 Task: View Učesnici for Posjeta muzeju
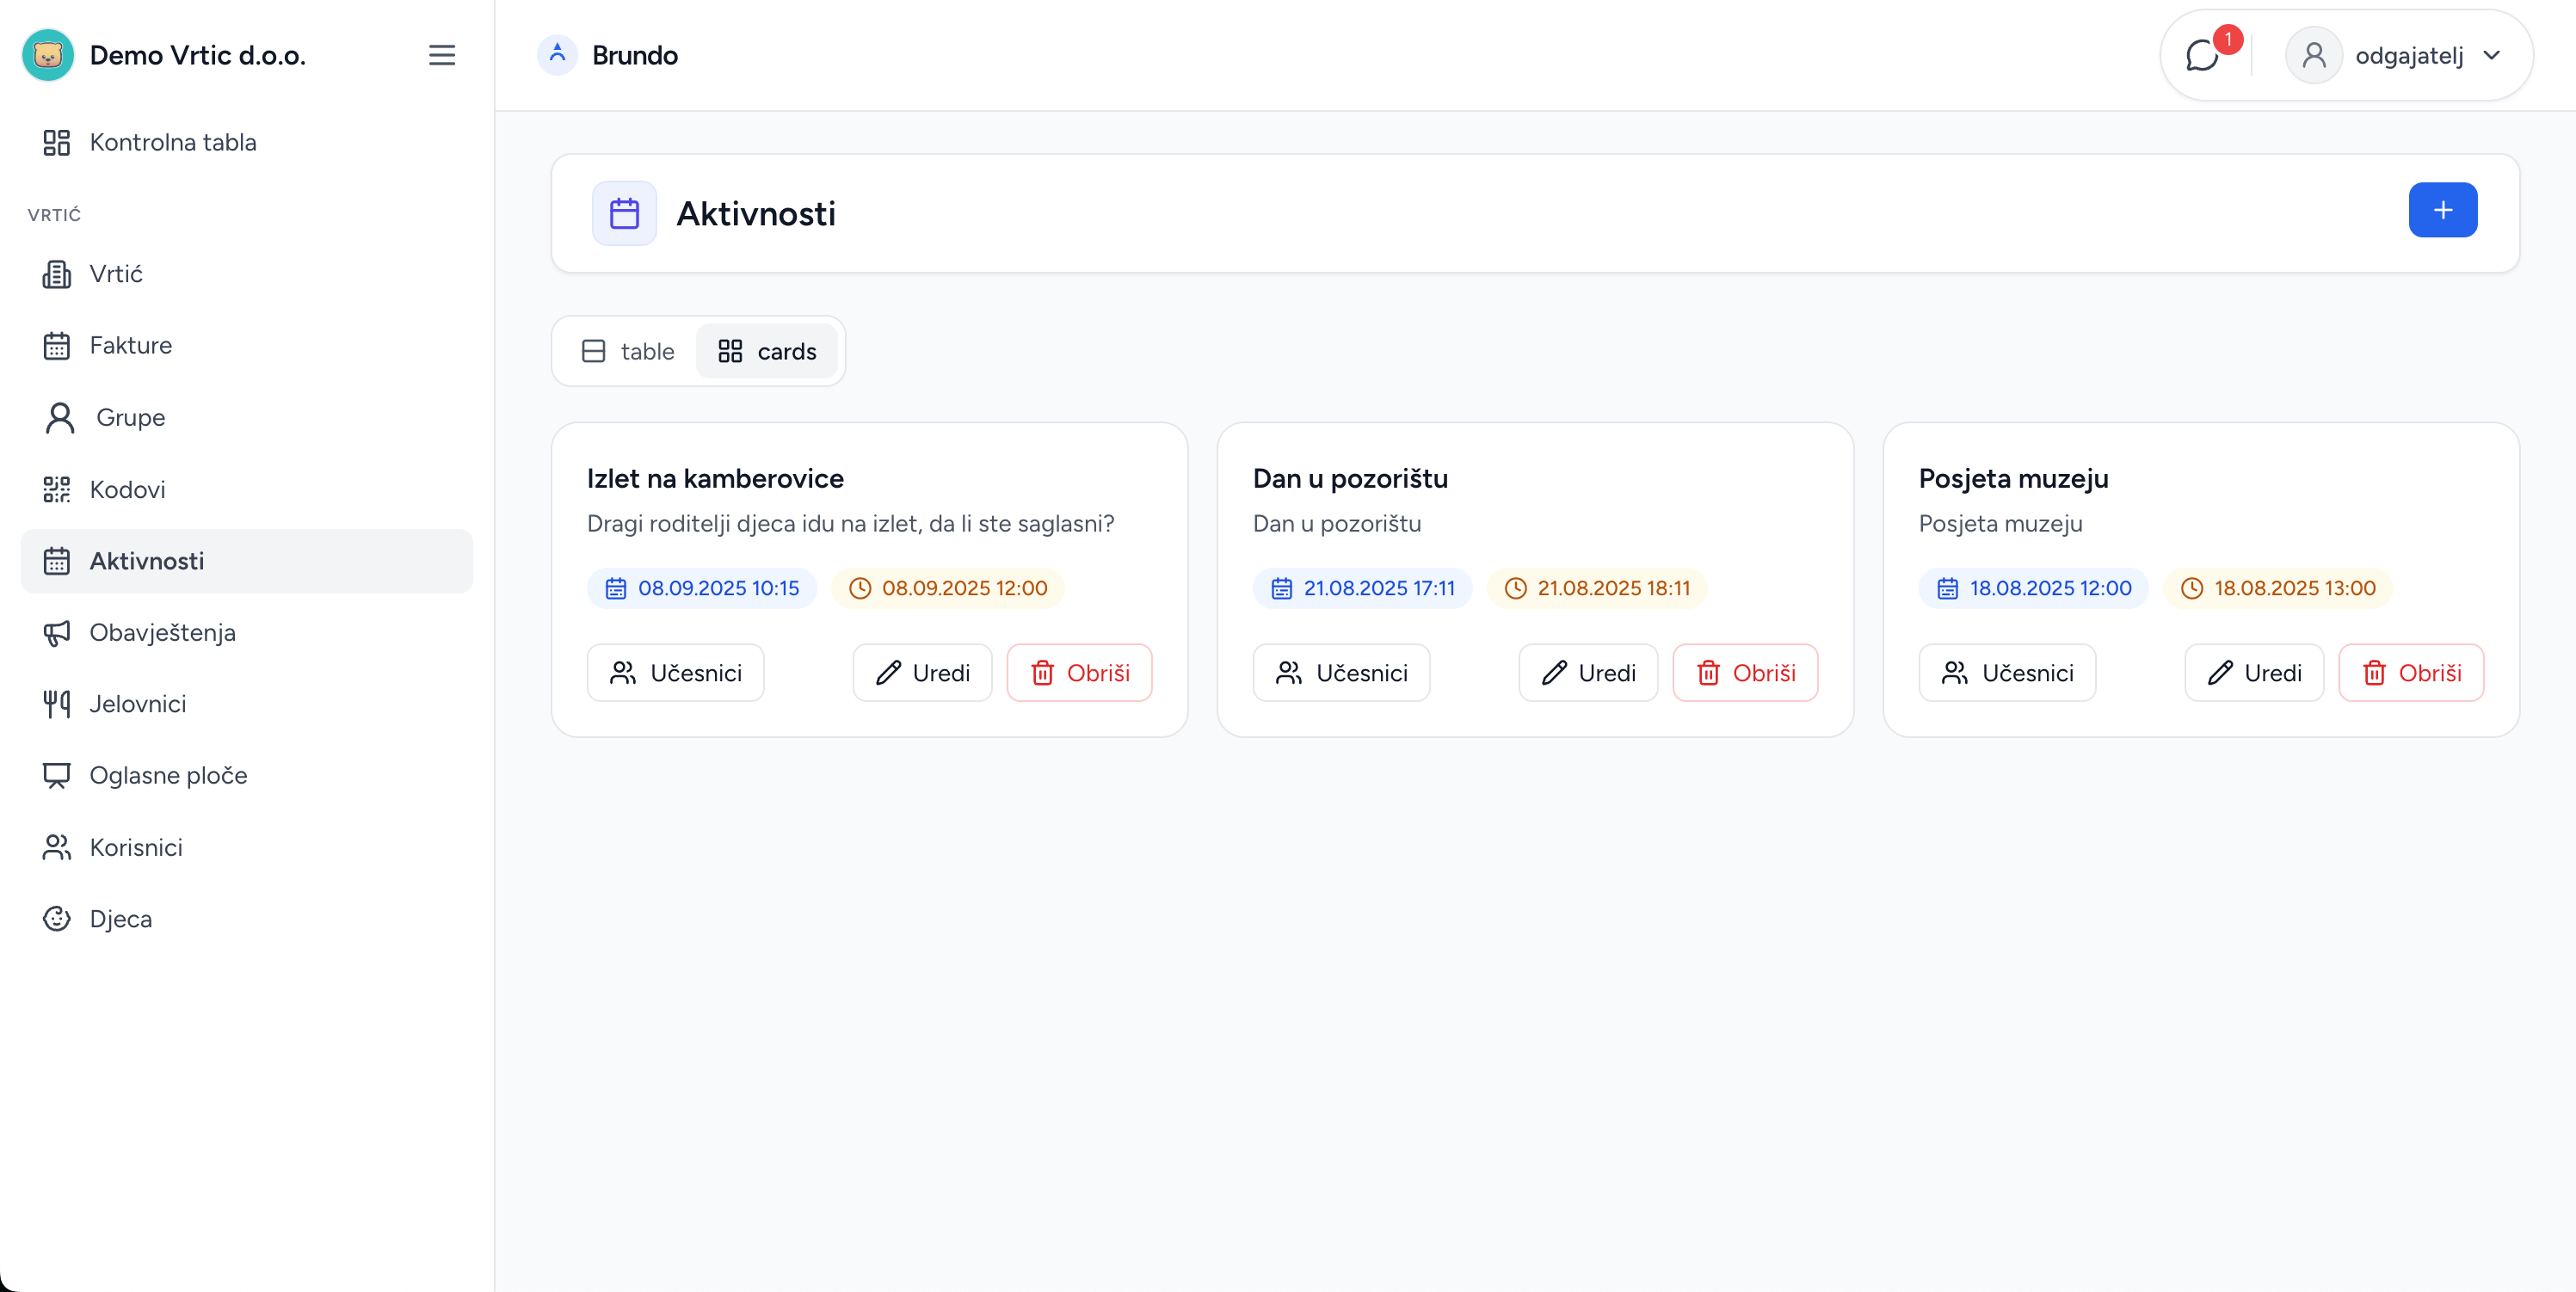pyautogui.click(x=2007, y=673)
